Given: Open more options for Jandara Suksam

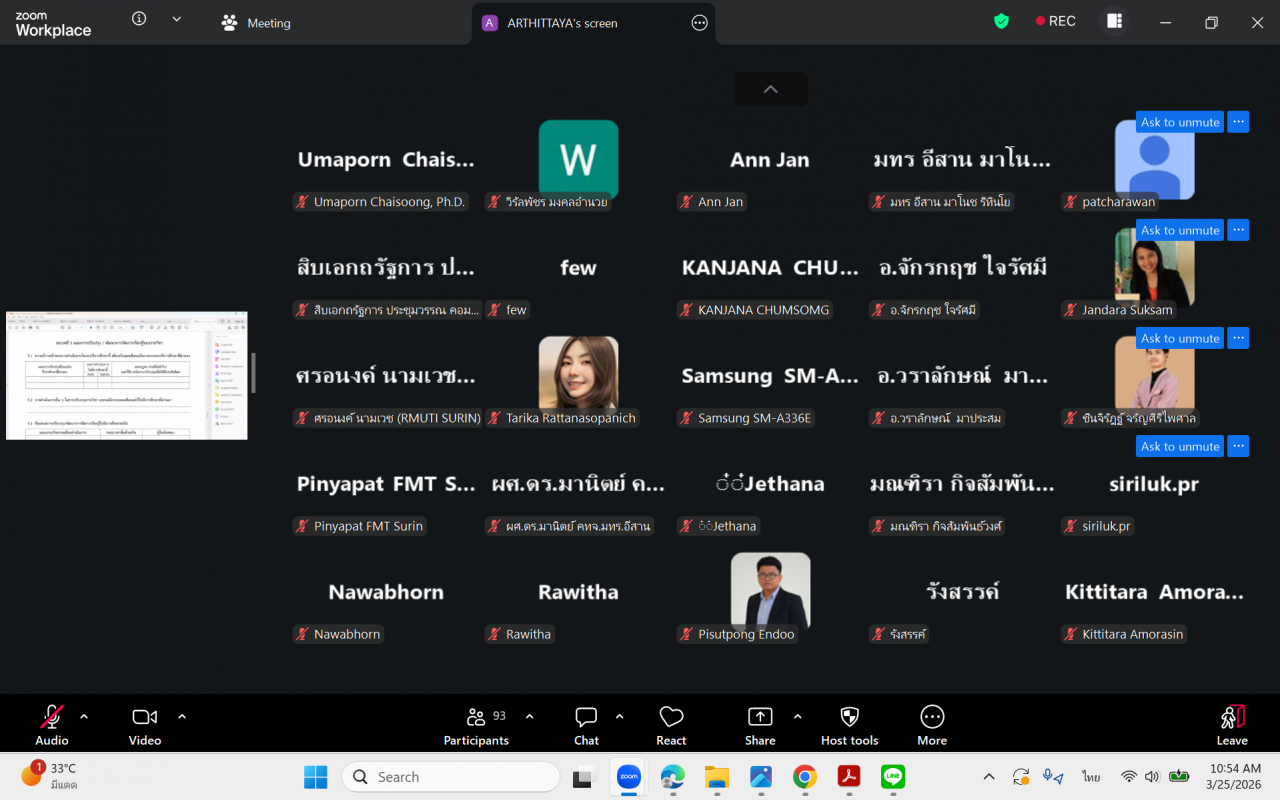Looking at the screenshot, I should tap(1238, 230).
